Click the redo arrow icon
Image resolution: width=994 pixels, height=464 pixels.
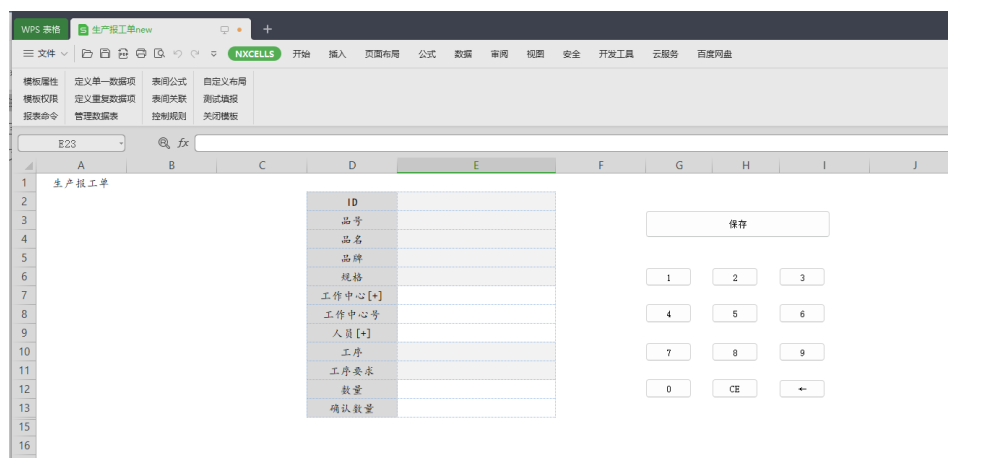tap(196, 54)
